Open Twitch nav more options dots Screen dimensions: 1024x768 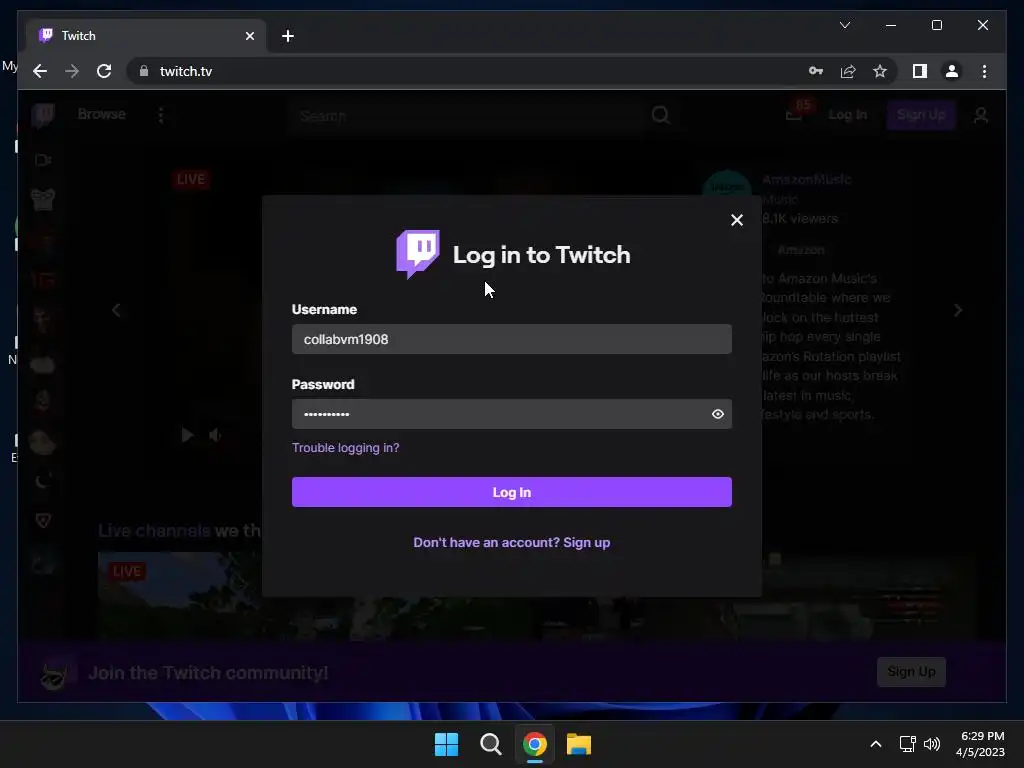161,115
